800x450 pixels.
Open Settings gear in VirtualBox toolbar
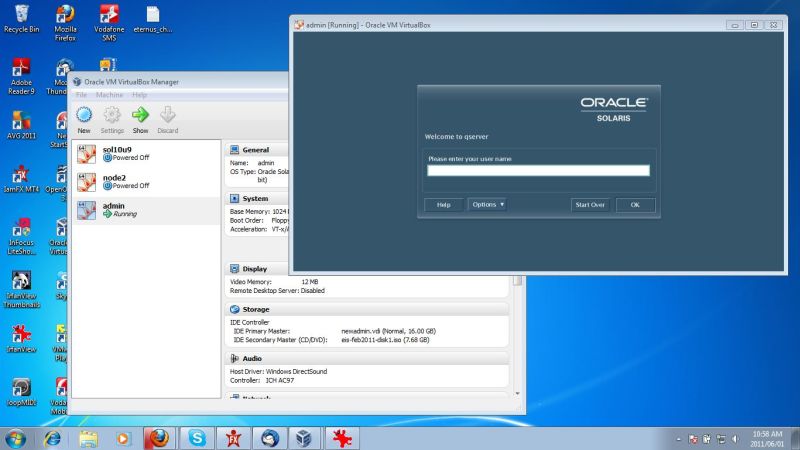[112, 115]
